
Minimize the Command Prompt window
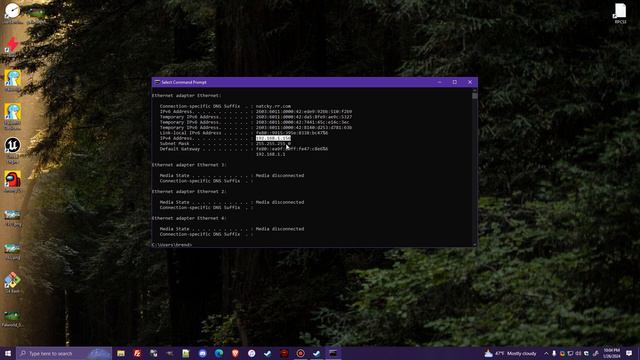(x=440, y=82)
